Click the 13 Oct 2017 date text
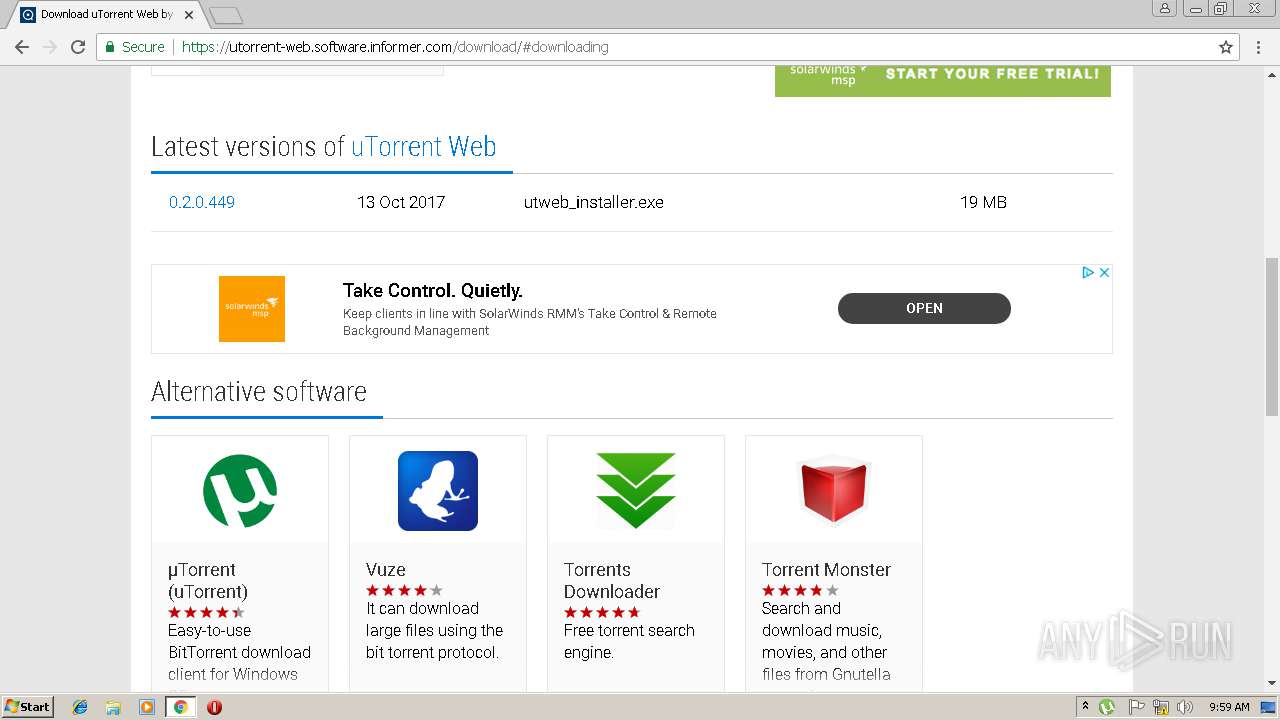This screenshot has height=720, width=1280. tap(401, 202)
